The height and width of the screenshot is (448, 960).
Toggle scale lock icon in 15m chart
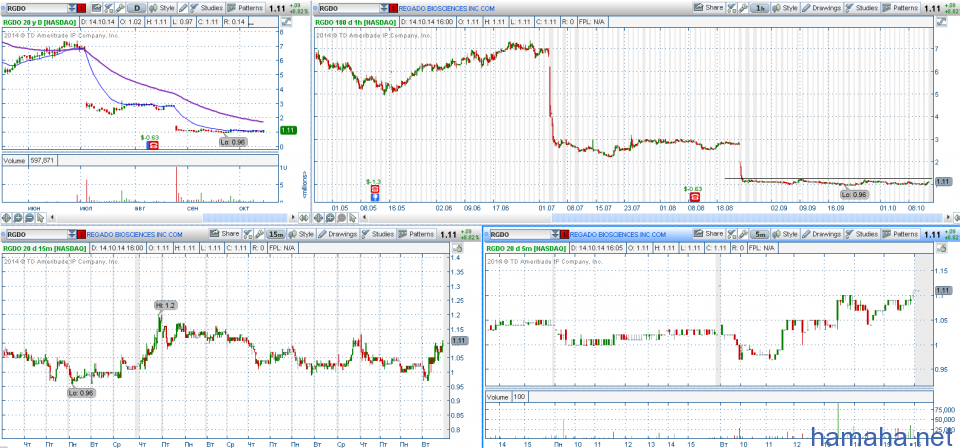point(458,248)
